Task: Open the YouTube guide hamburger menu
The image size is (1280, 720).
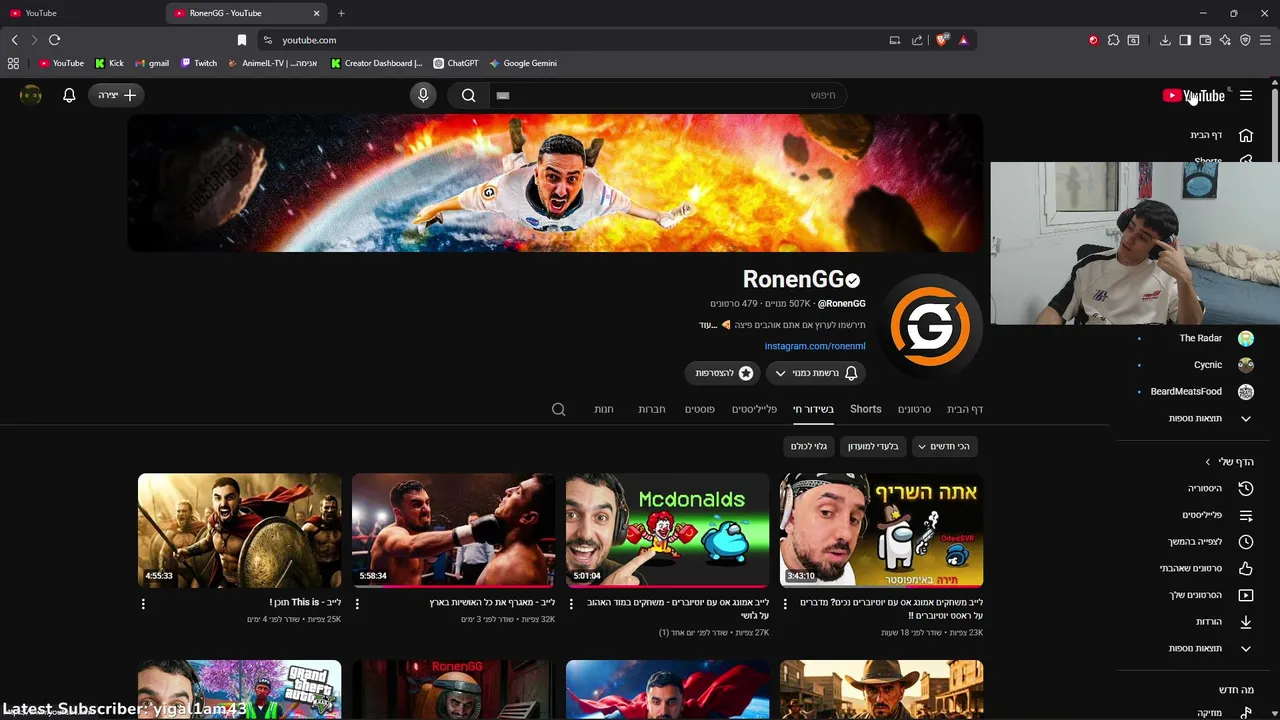Action: click(1246, 96)
